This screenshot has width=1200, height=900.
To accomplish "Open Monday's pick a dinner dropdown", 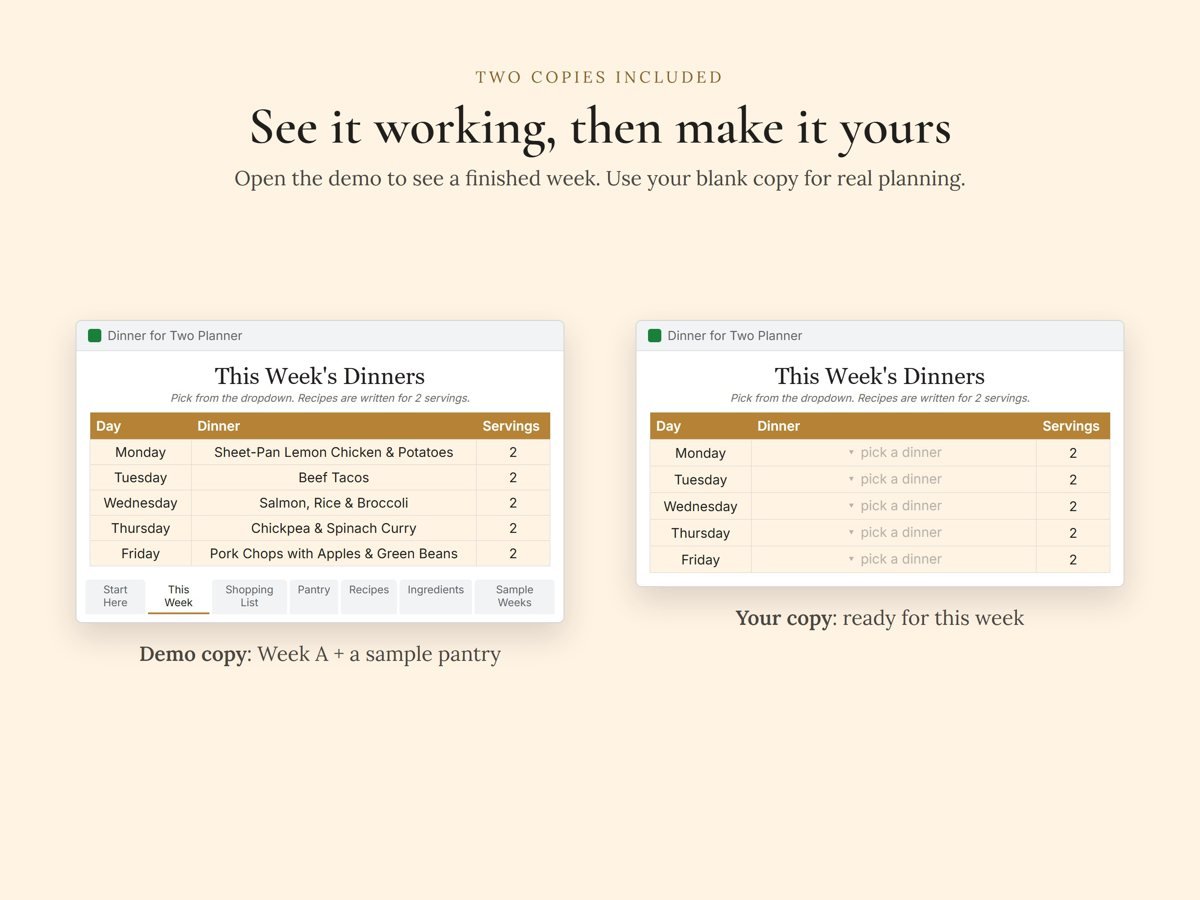I will tap(894, 453).
